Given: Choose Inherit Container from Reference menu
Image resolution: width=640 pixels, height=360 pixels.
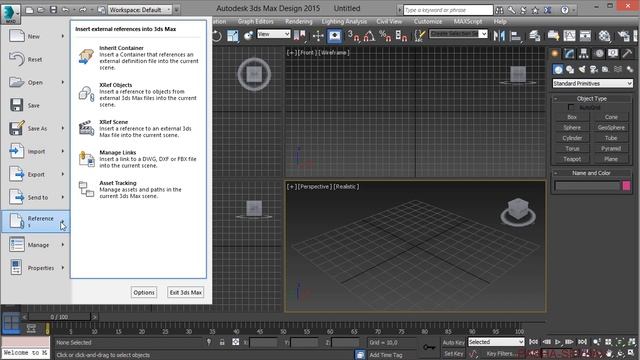Looking at the screenshot, I should click(138, 57).
